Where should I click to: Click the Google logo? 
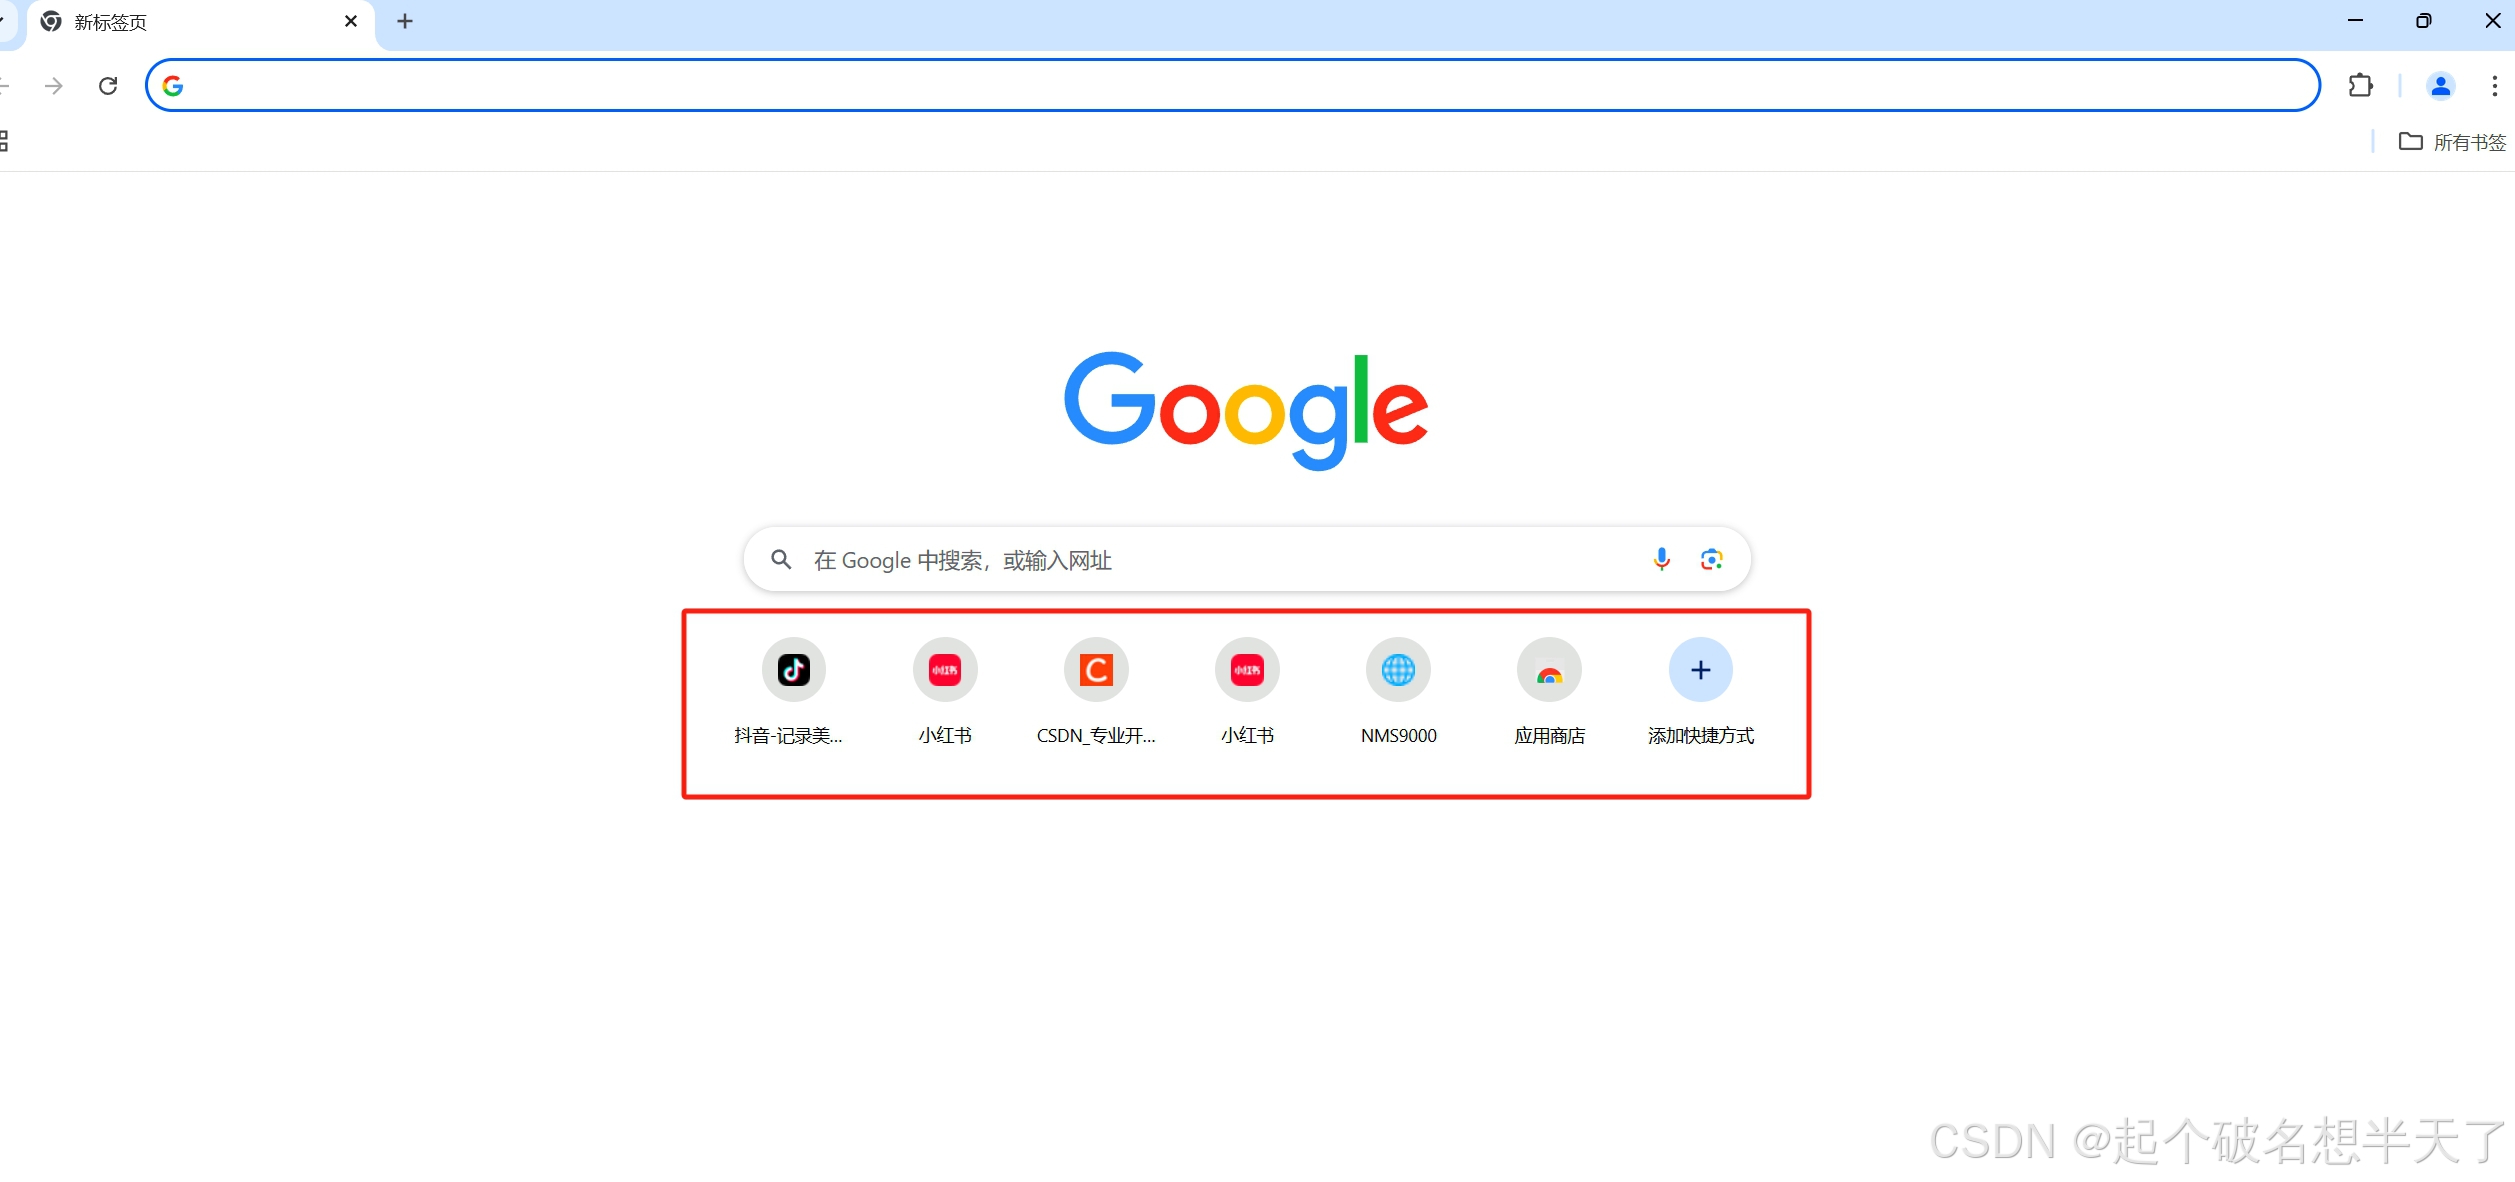(1246, 410)
